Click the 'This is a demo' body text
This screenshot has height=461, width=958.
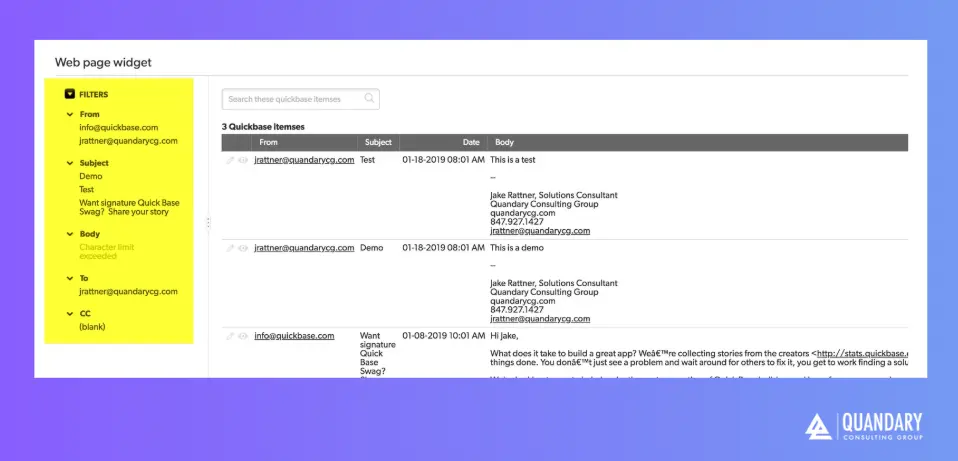[x=517, y=248]
